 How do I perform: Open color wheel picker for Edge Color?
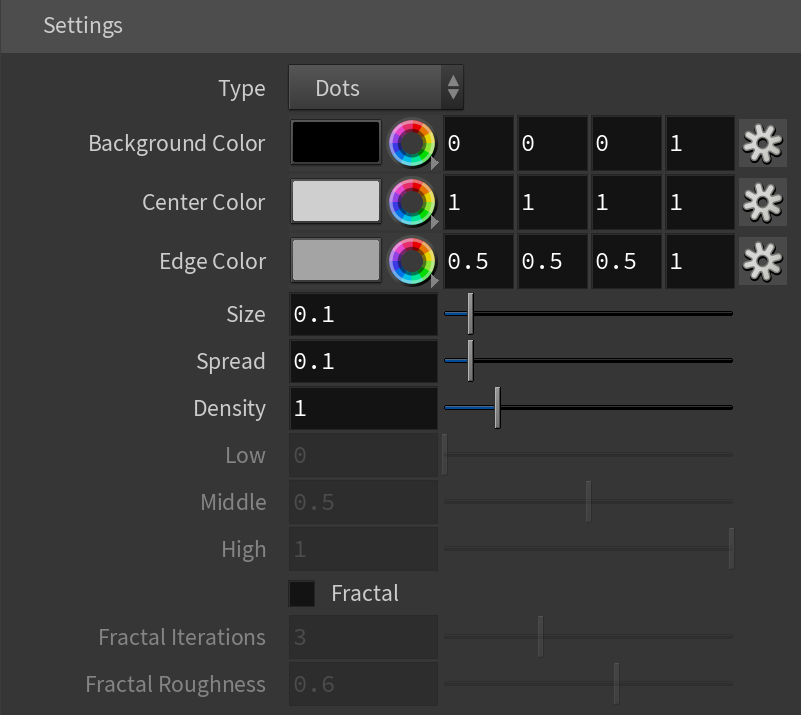tap(412, 261)
